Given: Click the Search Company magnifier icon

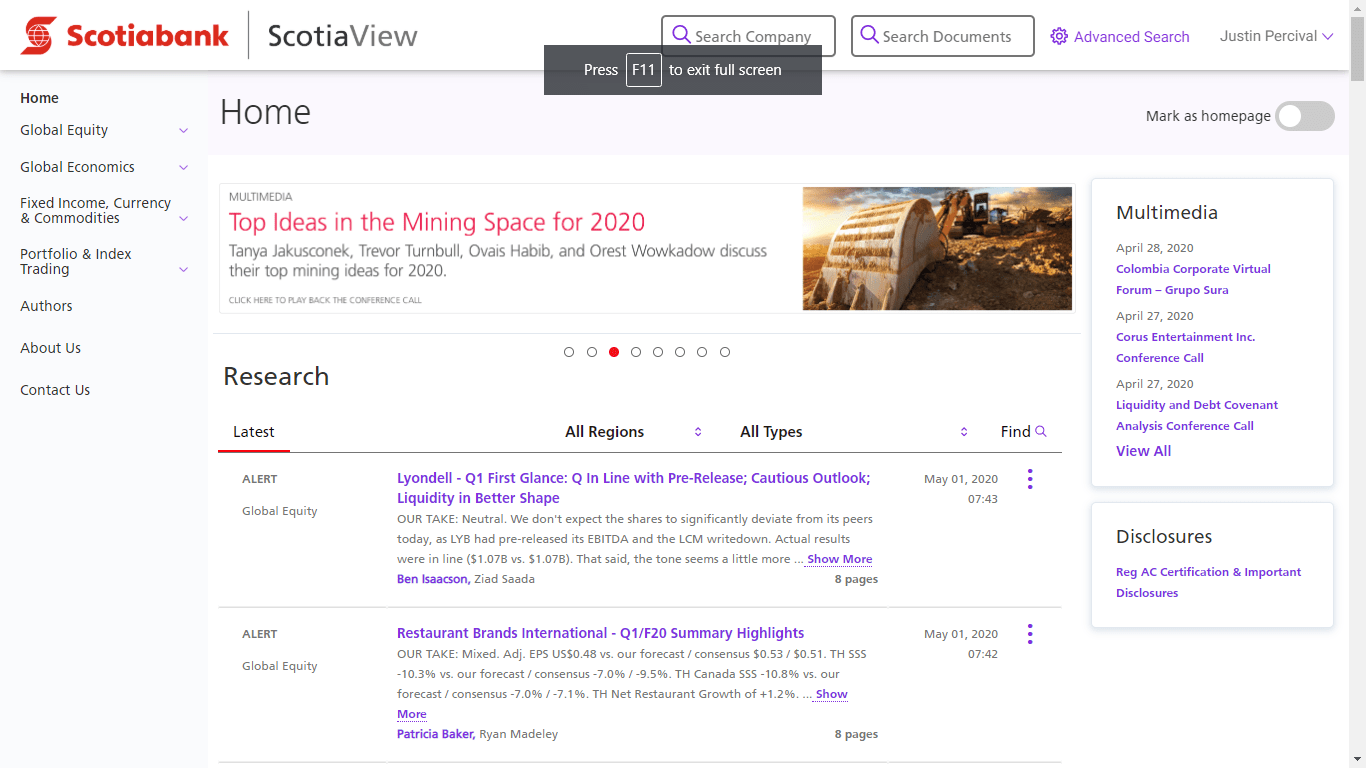Looking at the screenshot, I should coord(681,35).
